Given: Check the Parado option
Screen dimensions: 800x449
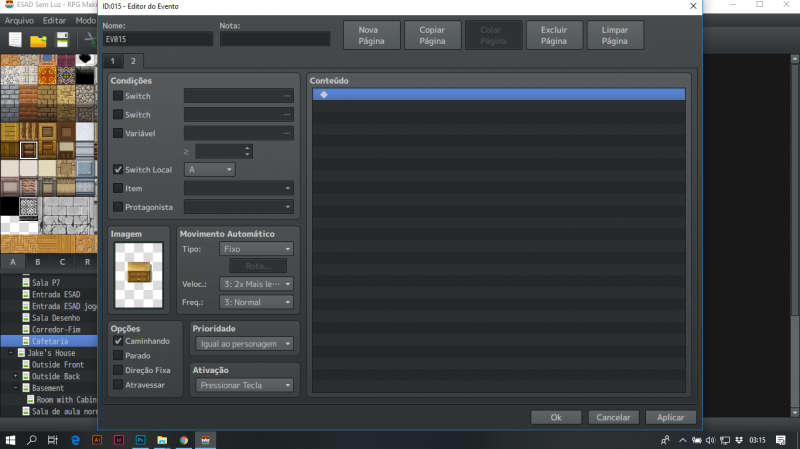Looking at the screenshot, I should tap(118, 356).
